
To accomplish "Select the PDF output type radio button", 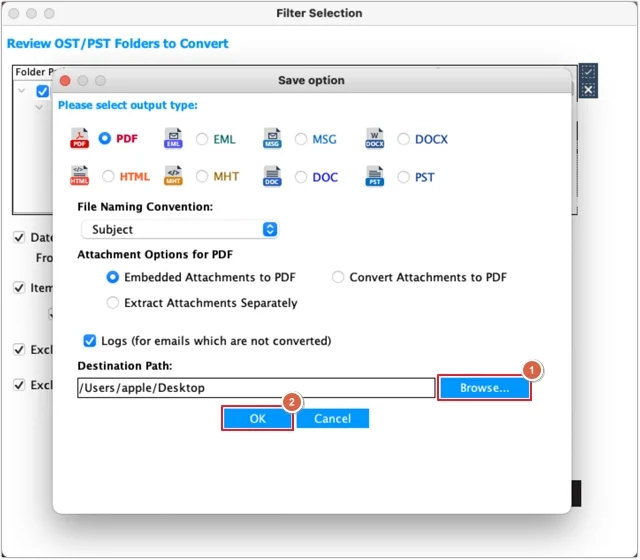I will point(104,138).
